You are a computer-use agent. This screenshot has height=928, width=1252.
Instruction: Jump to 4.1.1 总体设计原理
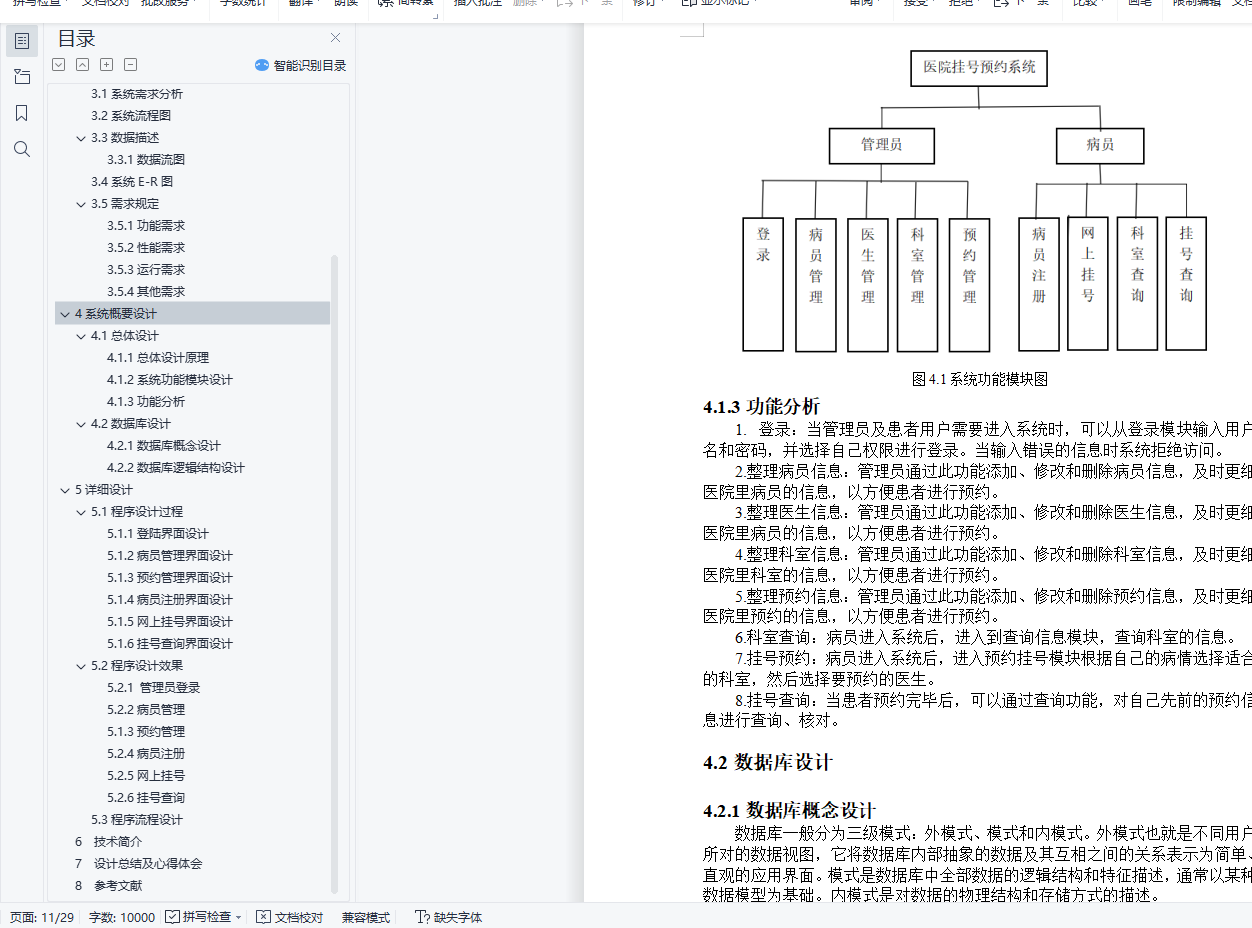[x=158, y=358]
